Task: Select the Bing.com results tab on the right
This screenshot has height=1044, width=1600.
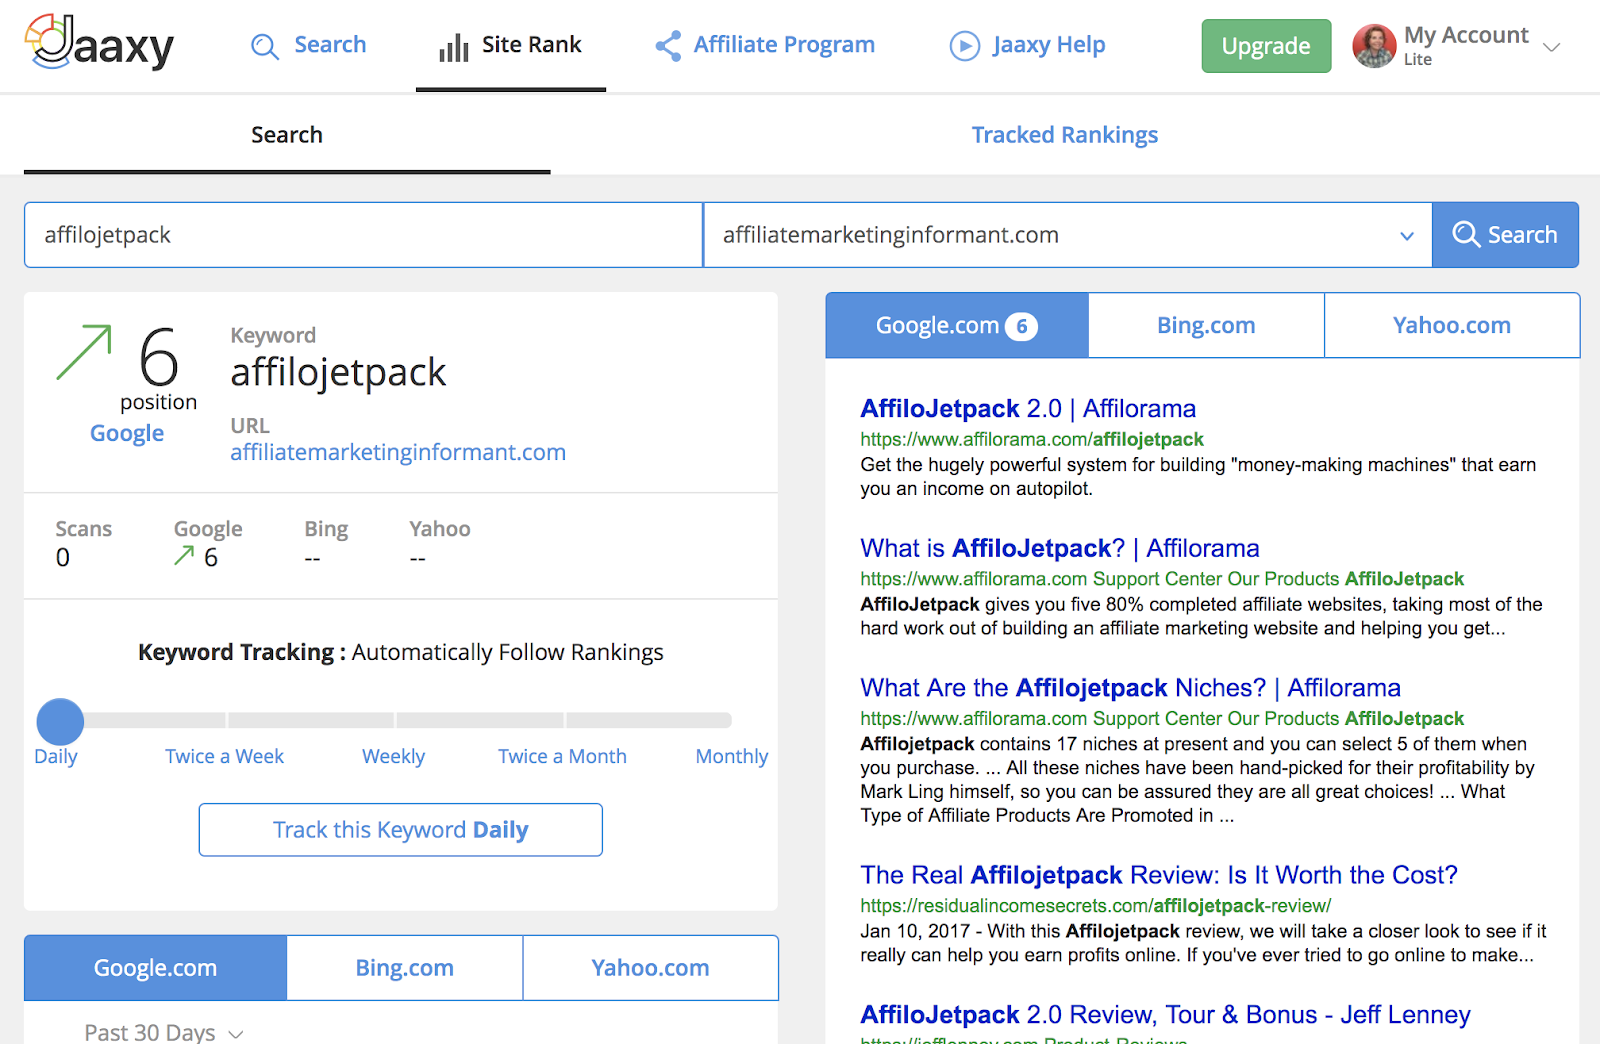Action: click(1206, 325)
